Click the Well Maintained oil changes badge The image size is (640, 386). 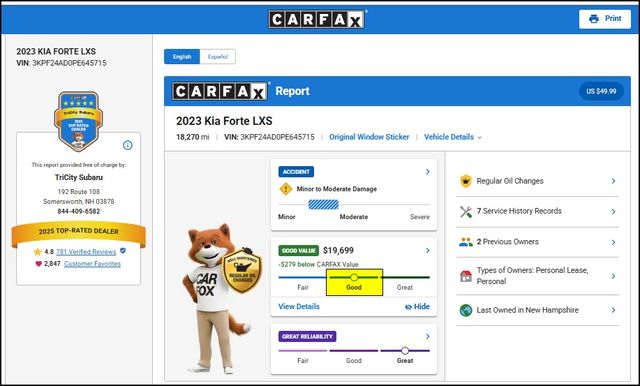(x=242, y=270)
